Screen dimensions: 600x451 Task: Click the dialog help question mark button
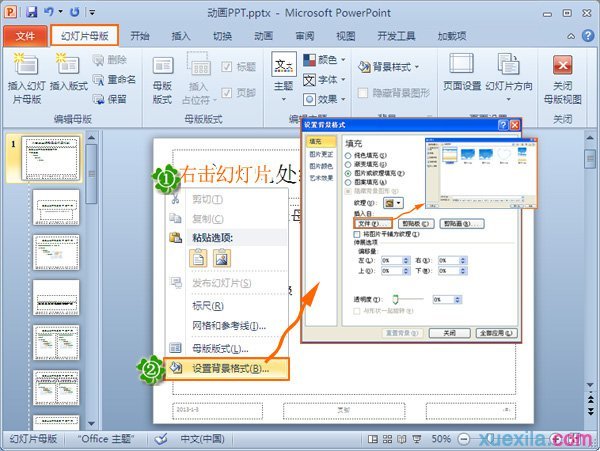click(504, 125)
